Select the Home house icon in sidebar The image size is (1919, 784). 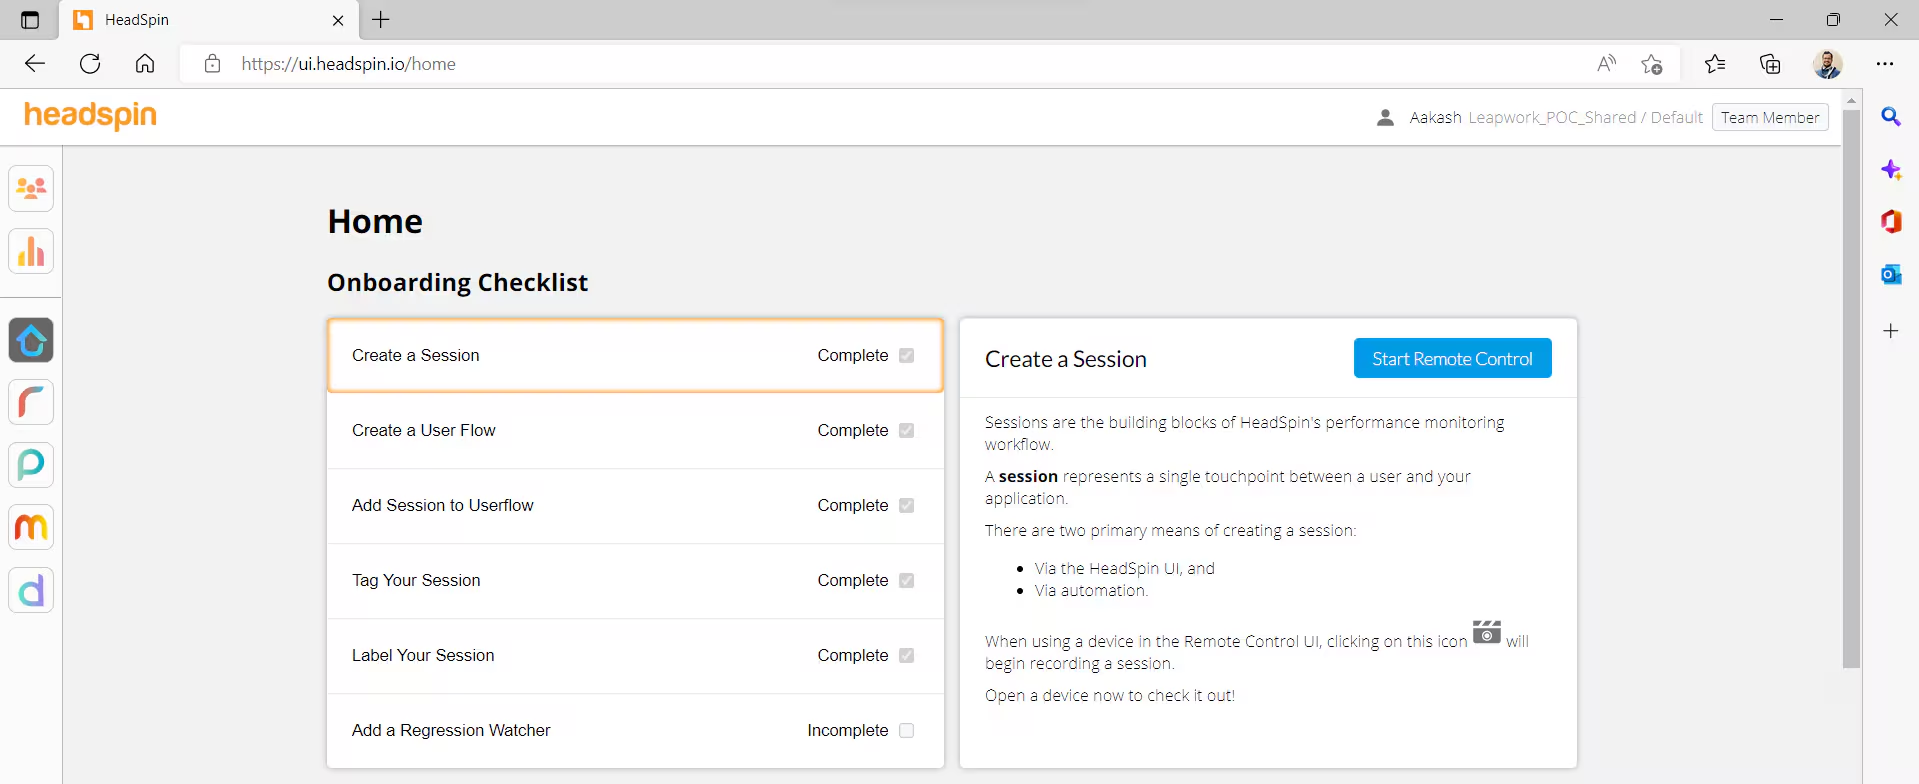(31, 341)
